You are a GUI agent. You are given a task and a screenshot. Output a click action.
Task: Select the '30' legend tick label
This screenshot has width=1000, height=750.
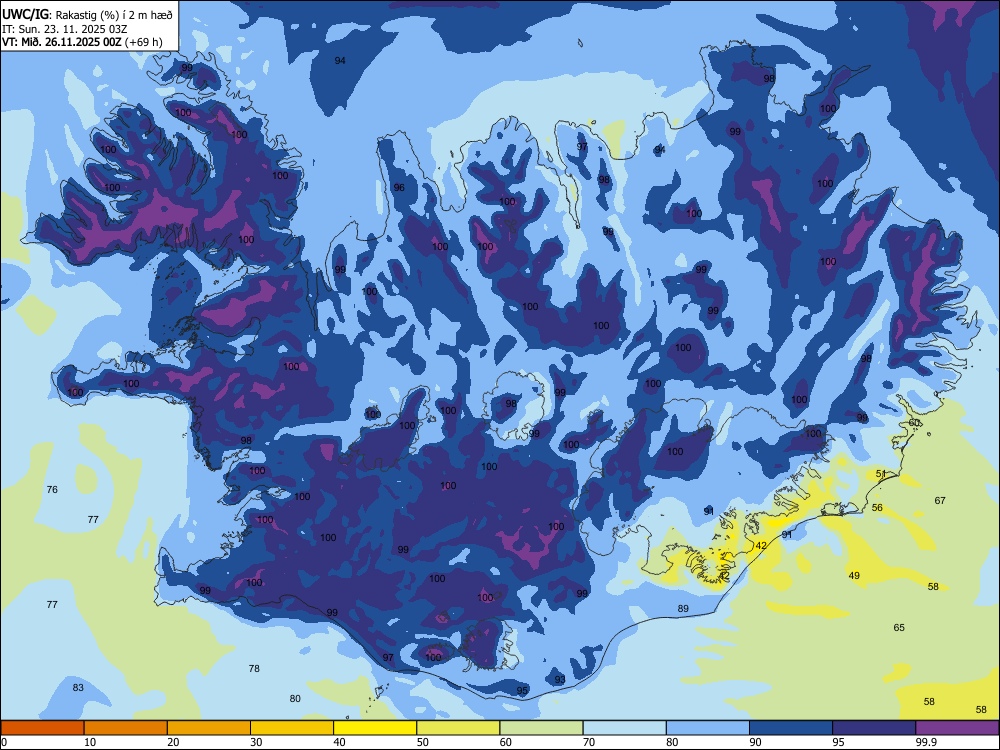pyautogui.click(x=256, y=742)
